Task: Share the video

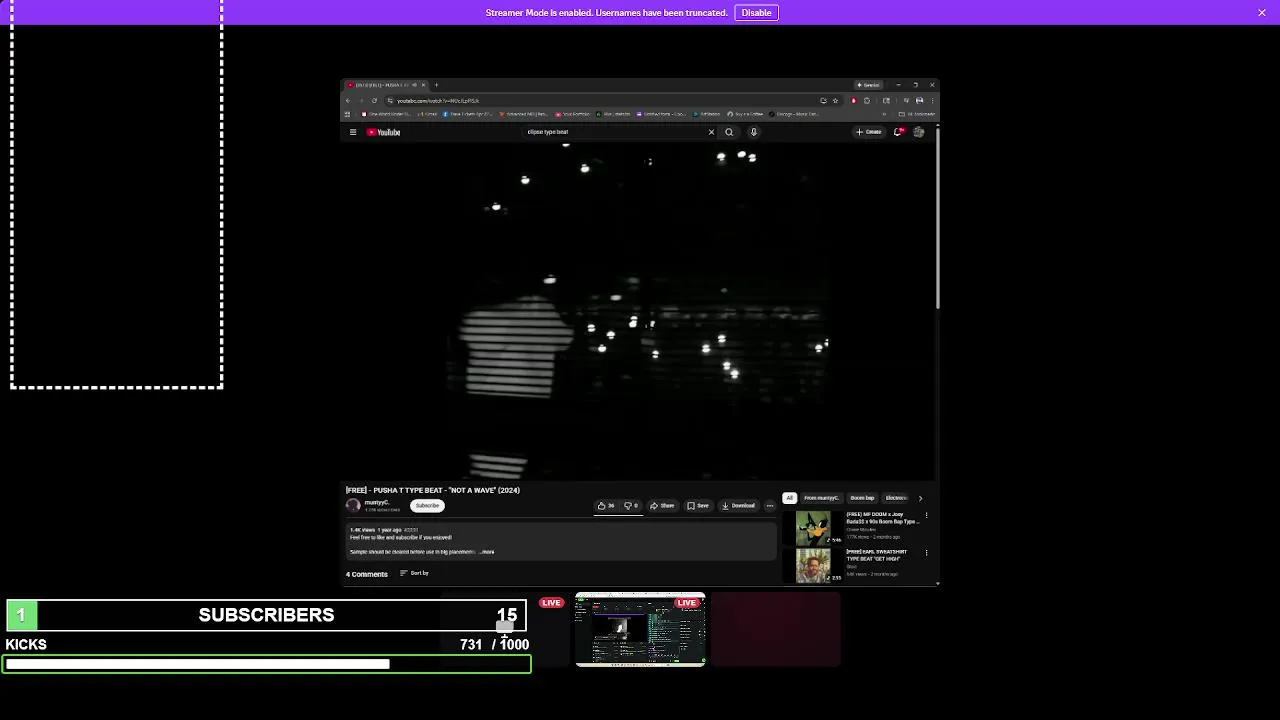Action: click(662, 506)
